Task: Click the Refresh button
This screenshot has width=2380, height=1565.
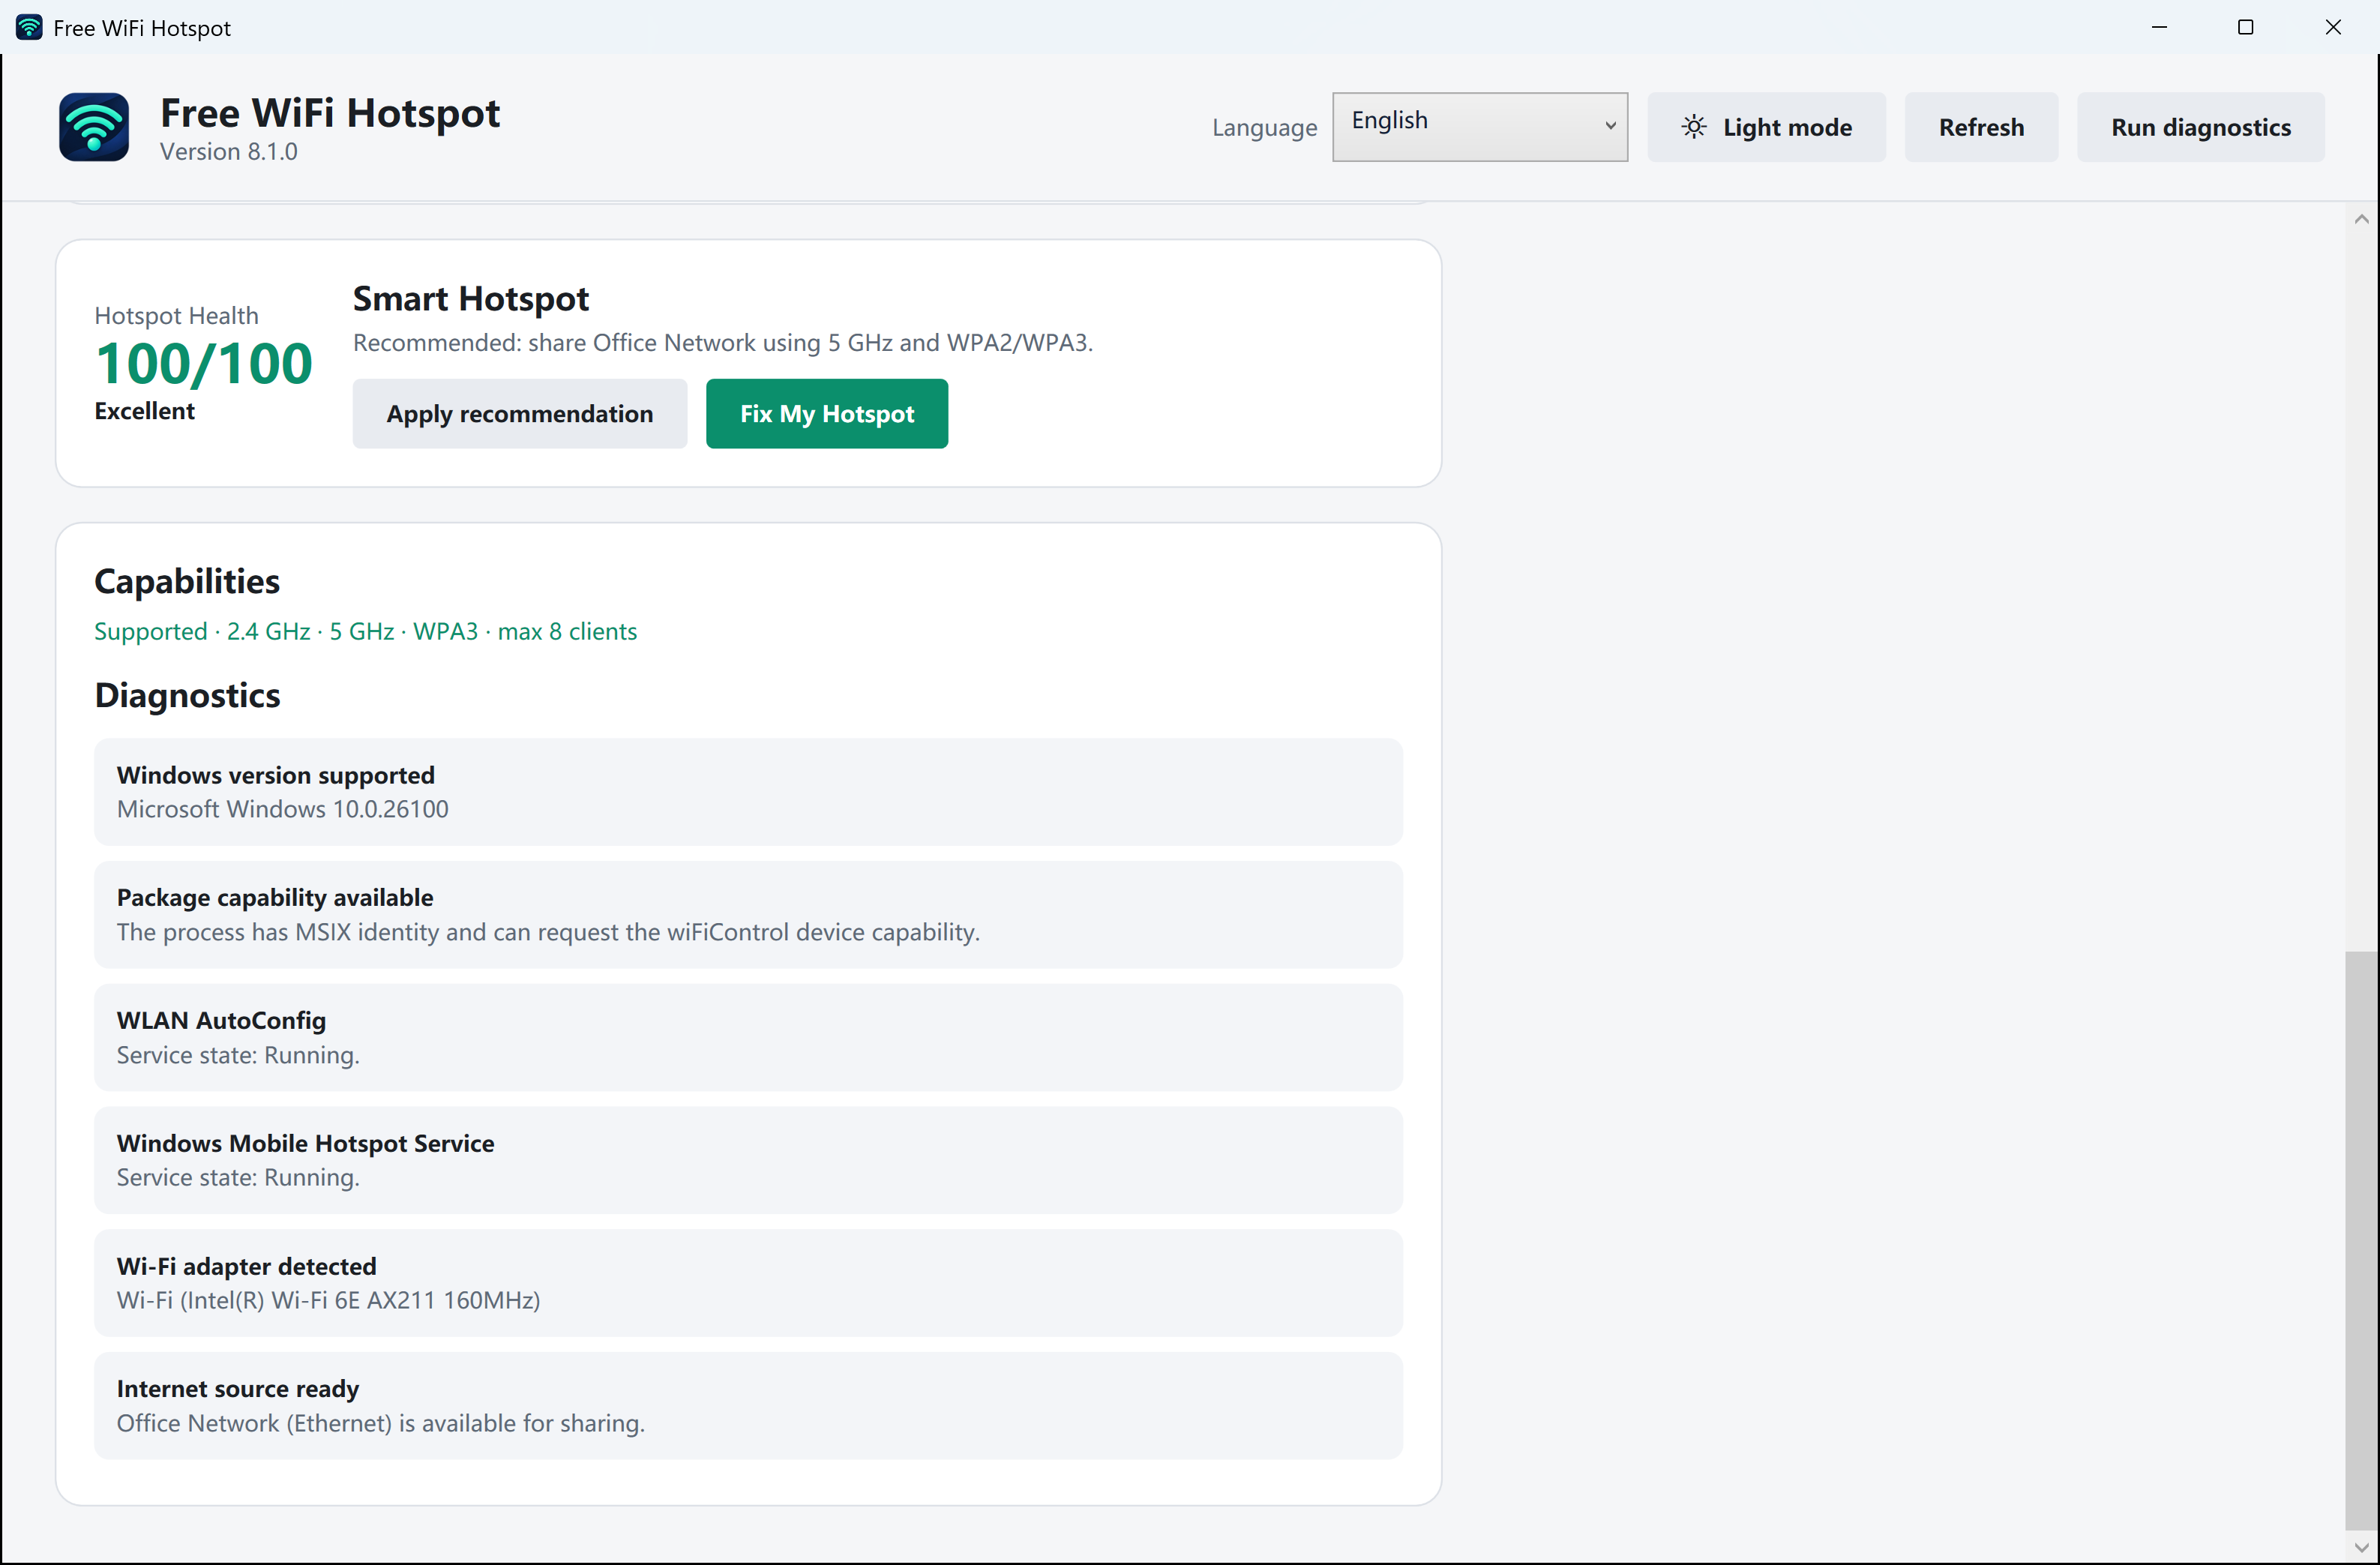Action: (x=1980, y=127)
